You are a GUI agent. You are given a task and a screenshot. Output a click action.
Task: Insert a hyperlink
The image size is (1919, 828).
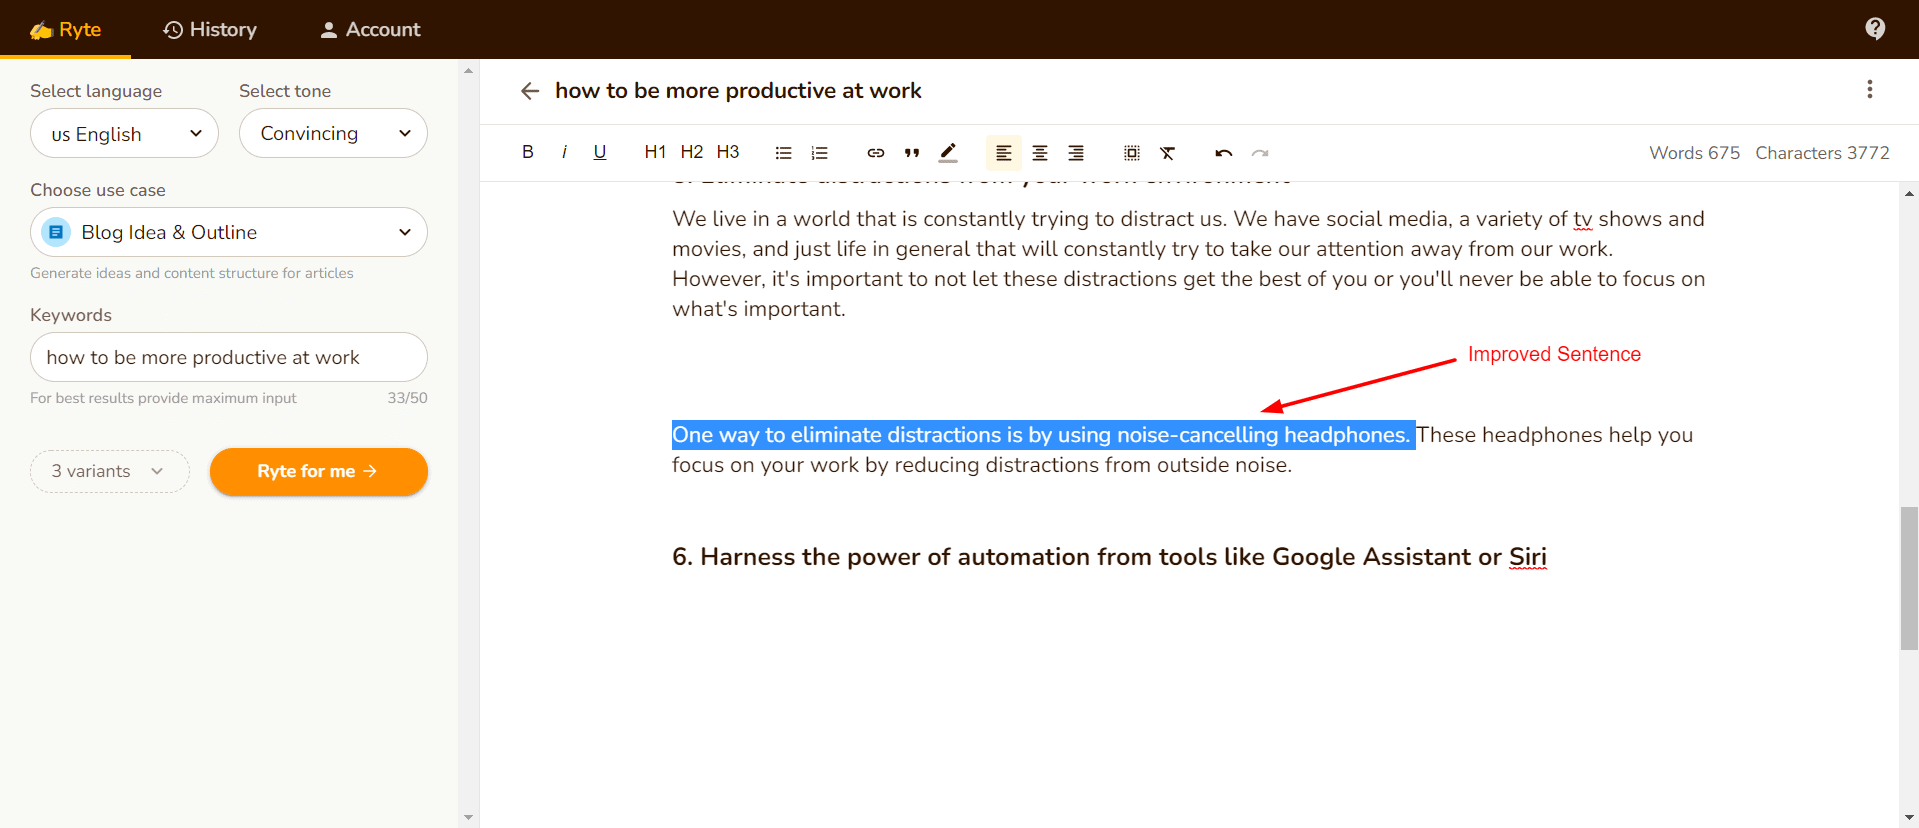[876, 153]
